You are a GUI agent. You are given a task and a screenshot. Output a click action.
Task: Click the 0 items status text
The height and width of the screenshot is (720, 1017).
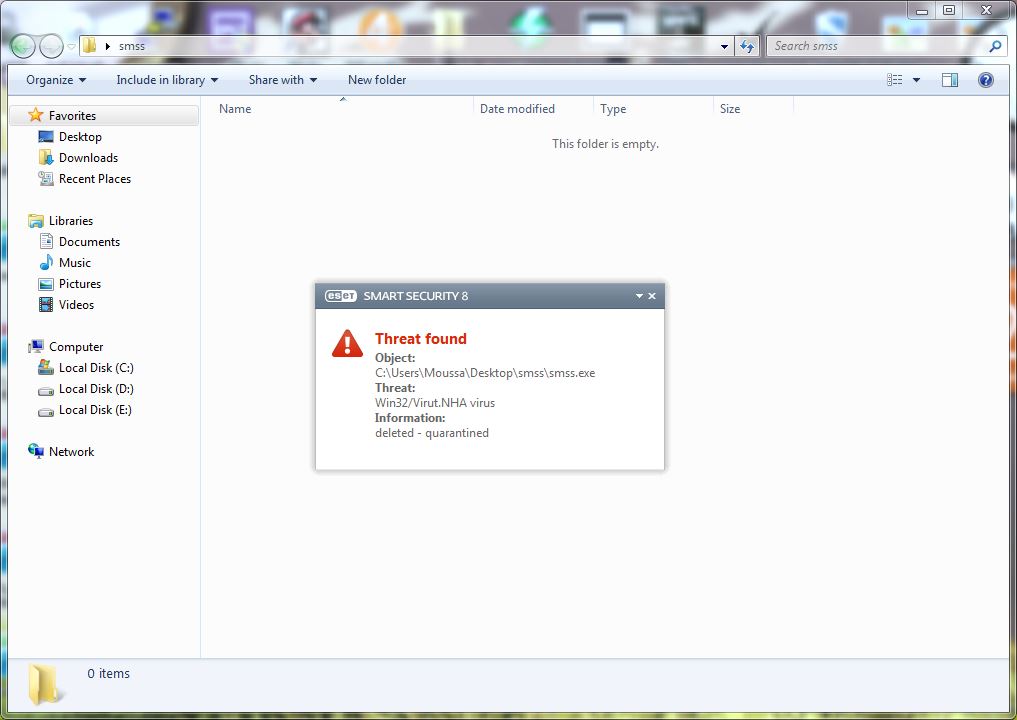pos(108,673)
